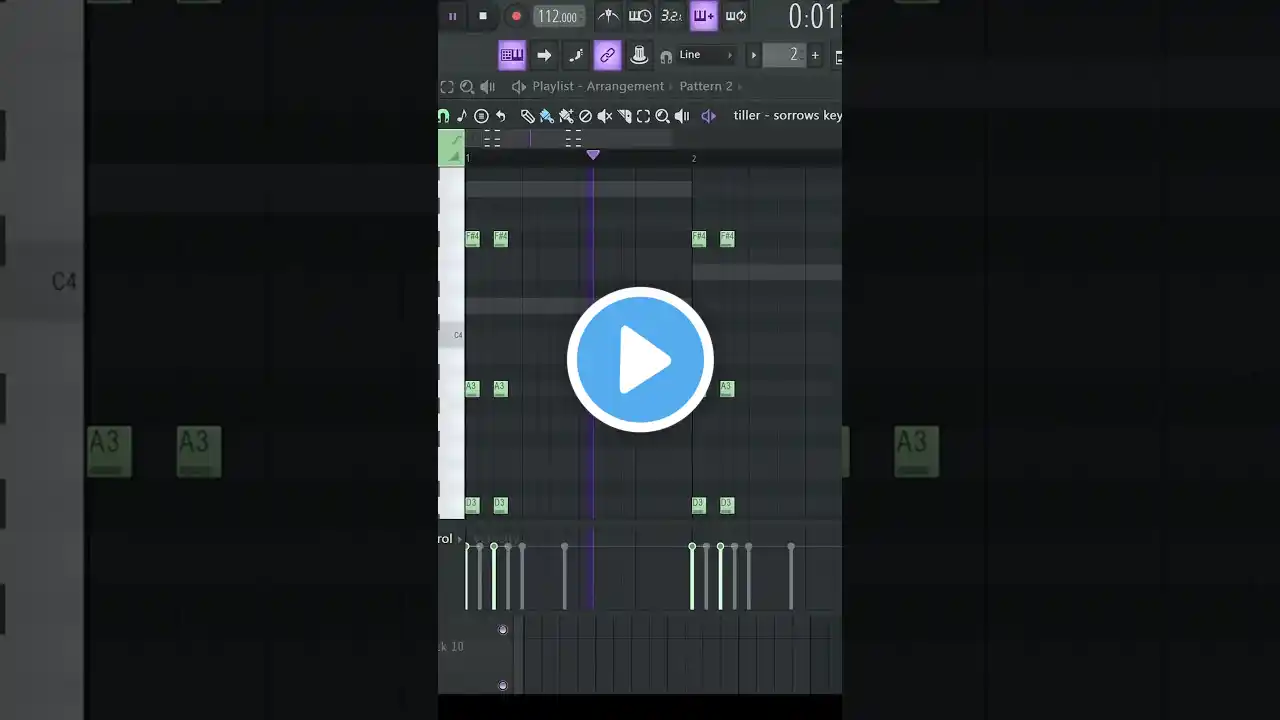Select the Slice blade tool
The width and height of the screenshot is (1280, 720).
pos(624,116)
